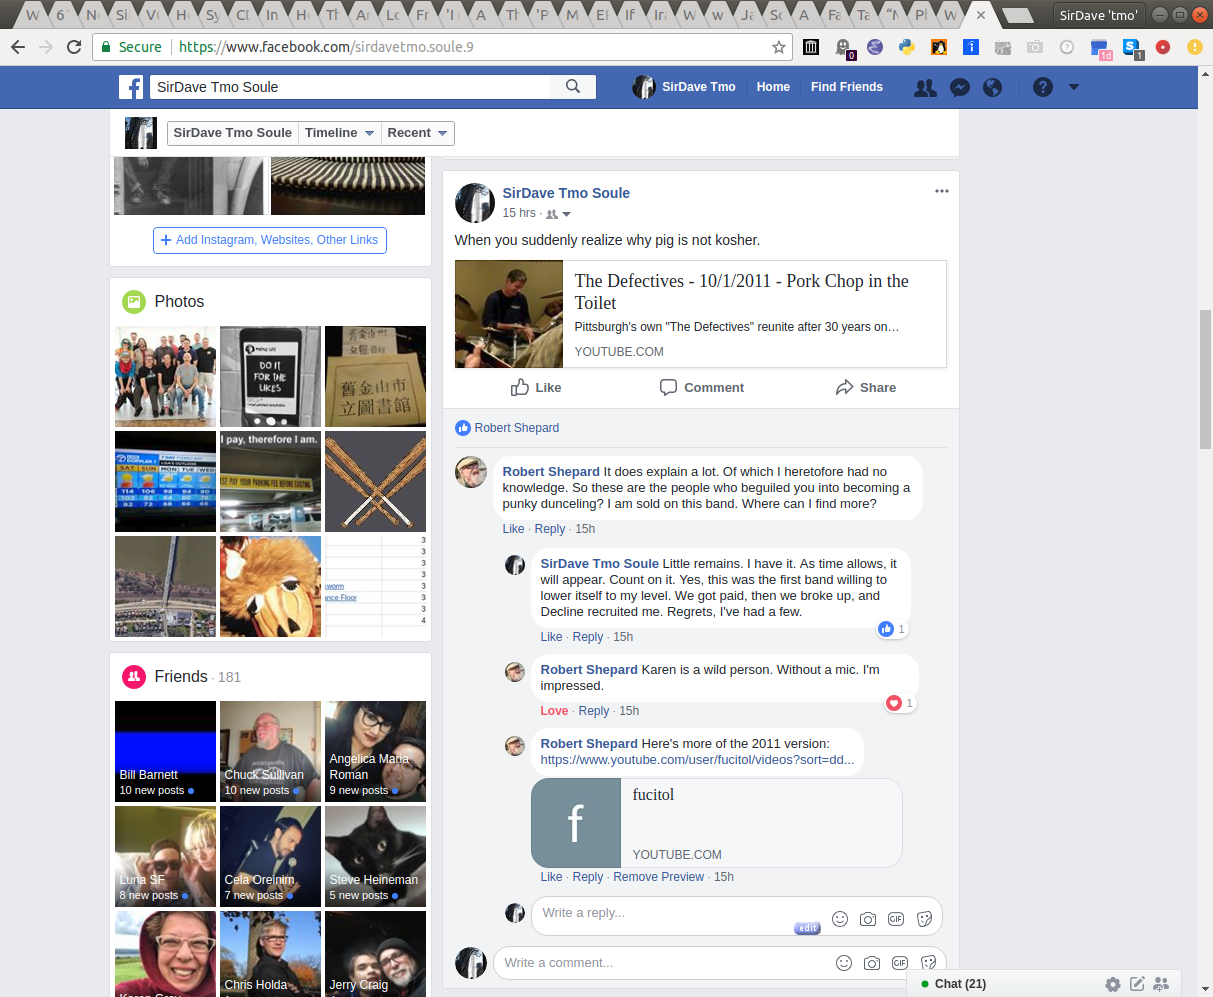Screen dimensions: 1213x997
Task: Click the search magnifier button
Action: coord(573,87)
